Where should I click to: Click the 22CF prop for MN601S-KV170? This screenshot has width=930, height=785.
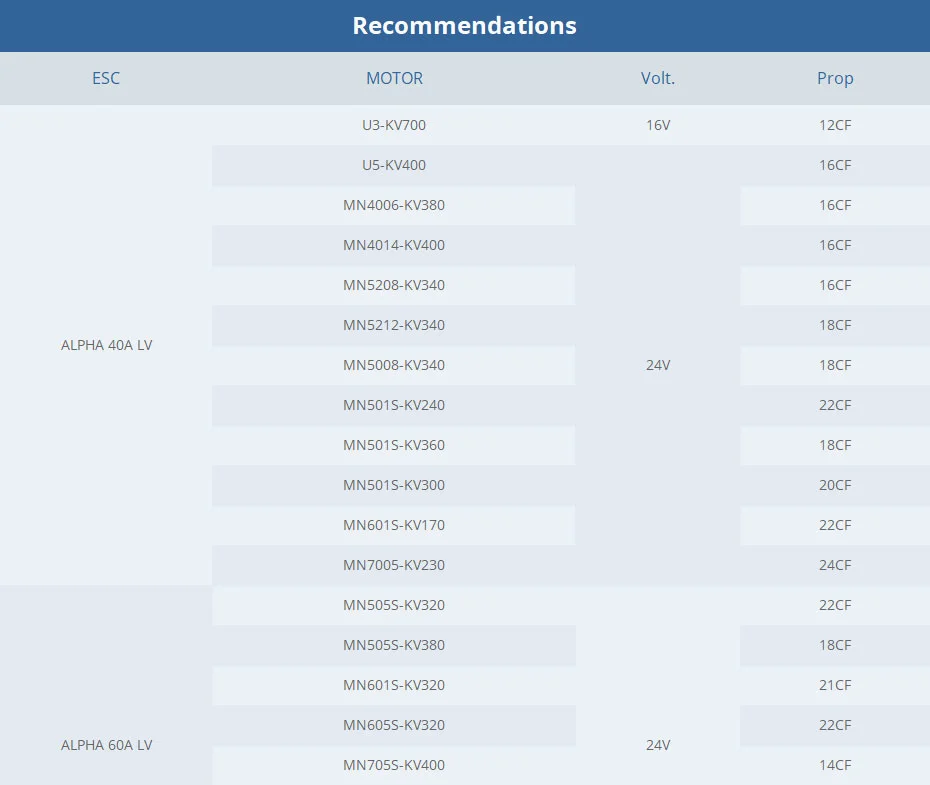coord(835,525)
